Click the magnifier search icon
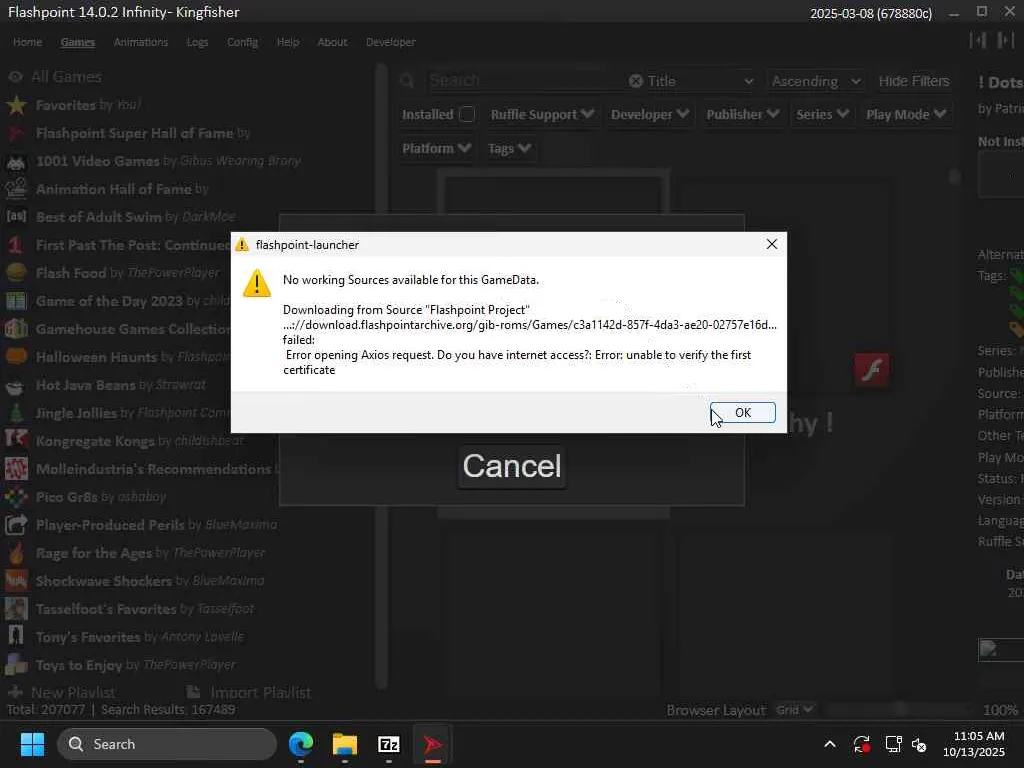Viewport: 1024px width, 768px height. coord(407,81)
